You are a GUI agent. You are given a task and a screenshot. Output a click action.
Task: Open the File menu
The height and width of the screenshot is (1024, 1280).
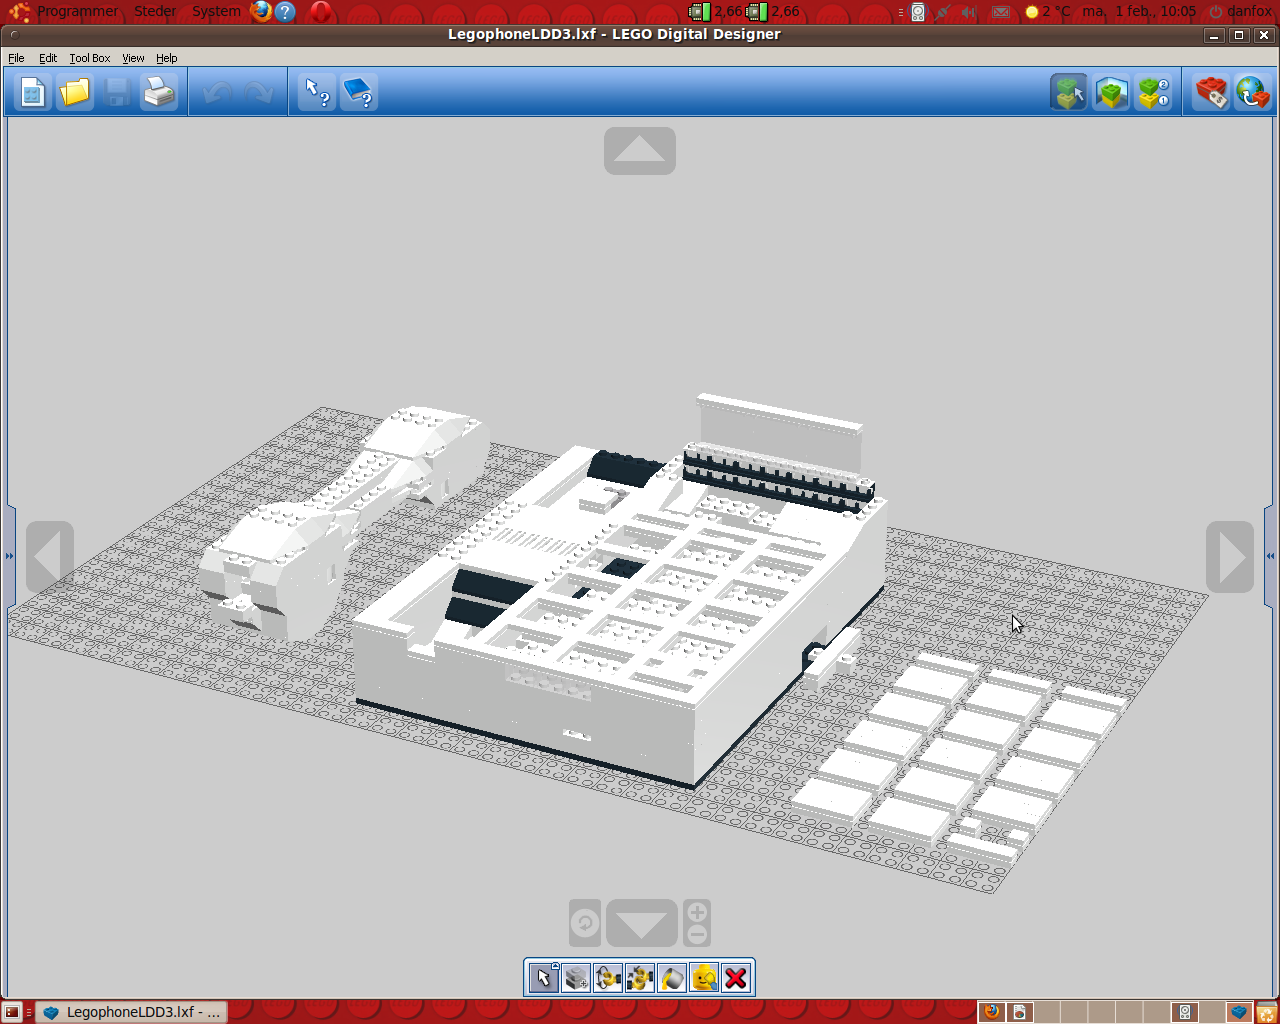[x=16, y=58]
